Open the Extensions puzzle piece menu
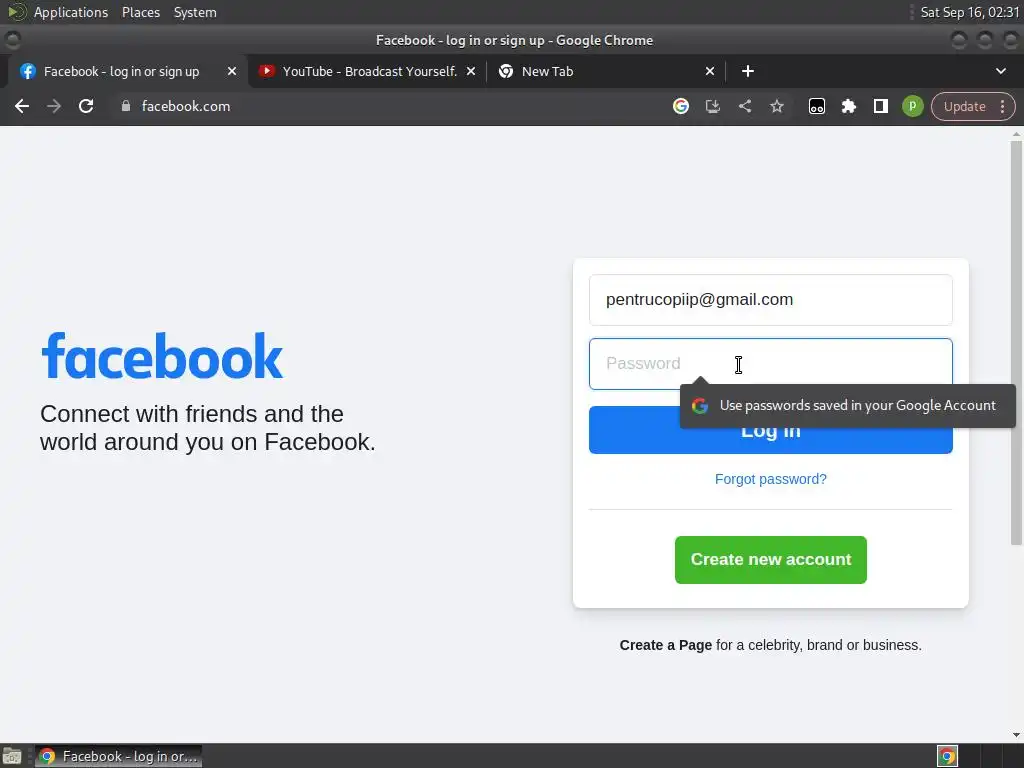Viewport: 1024px width, 768px height. (x=848, y=106)
